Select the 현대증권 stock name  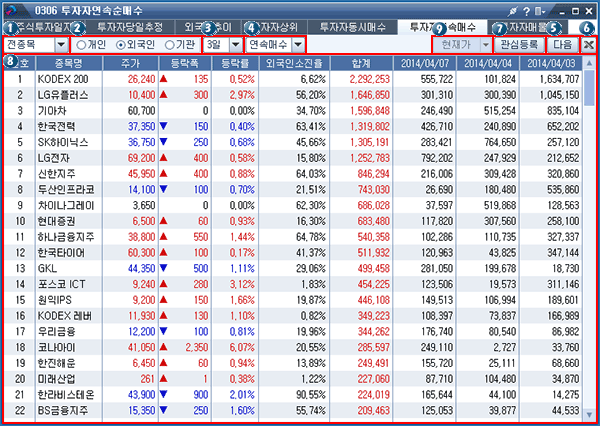tap(57, 221)
